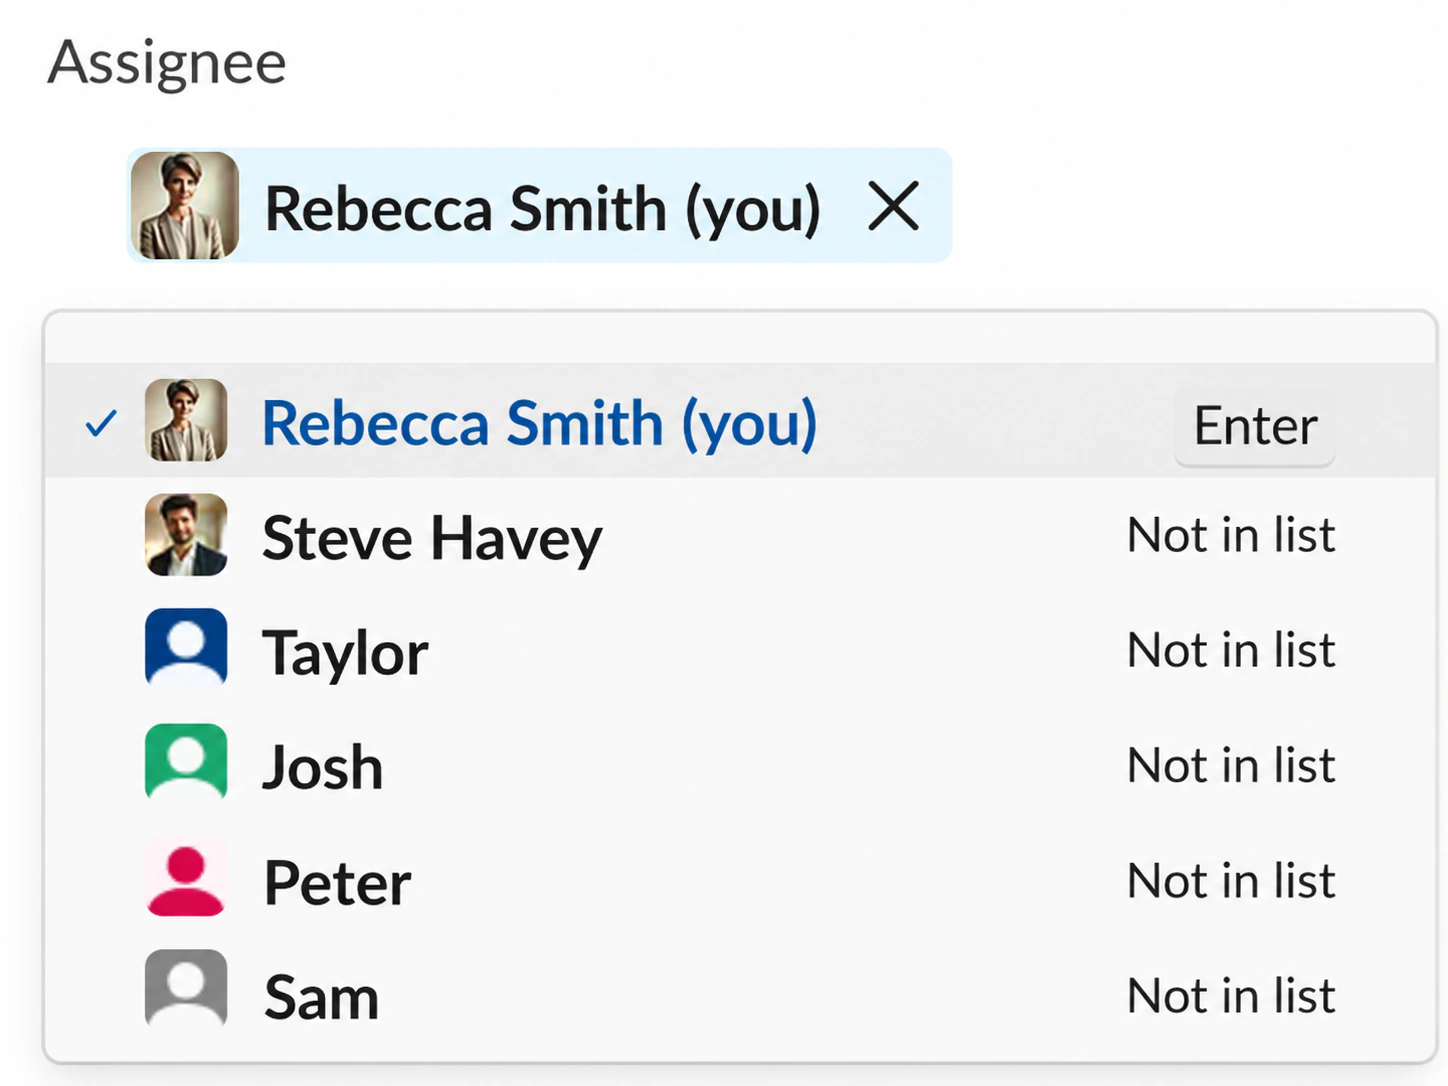Choose Steve Havey as assignee

click(x=740, y=535)
